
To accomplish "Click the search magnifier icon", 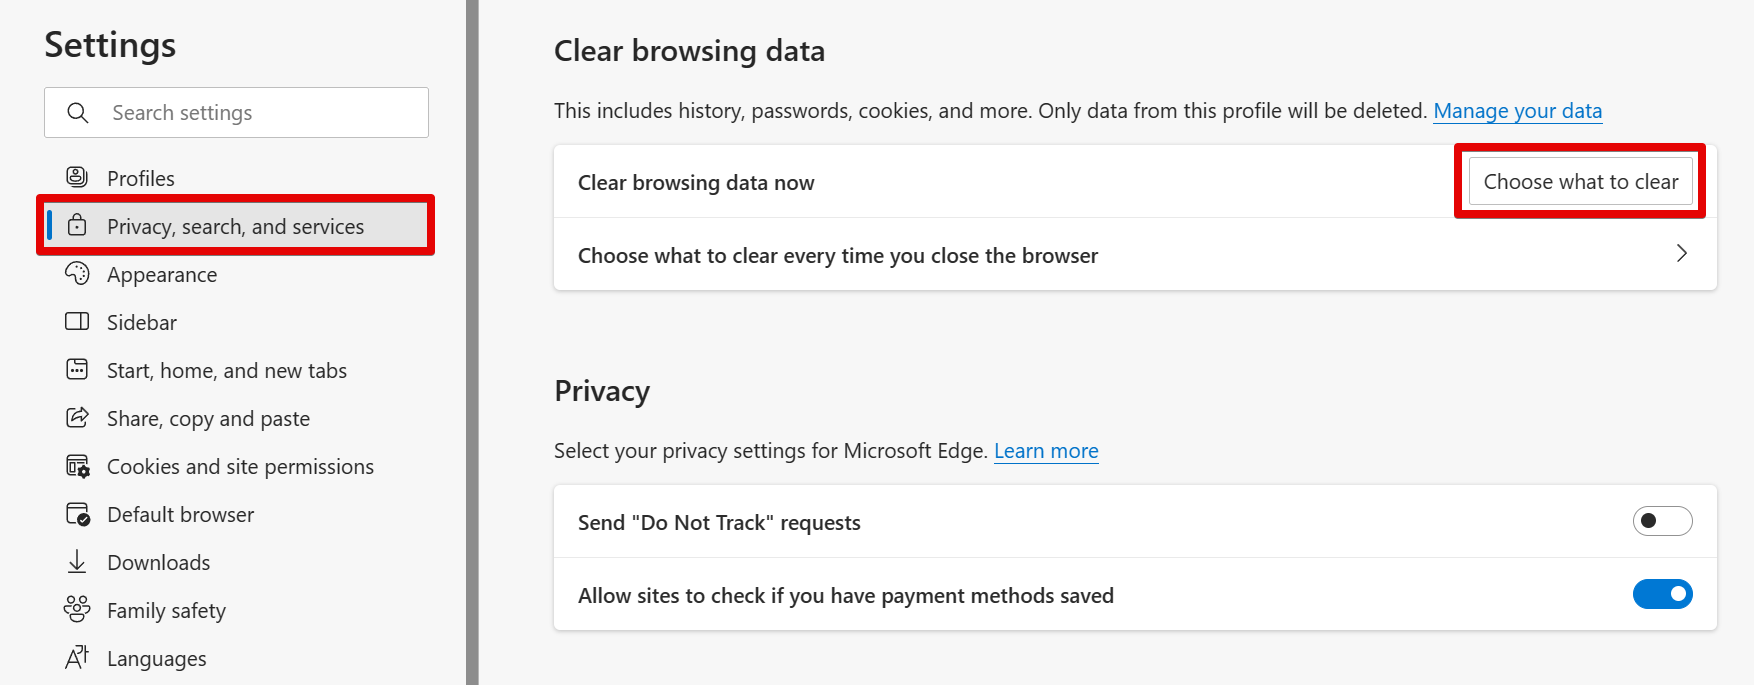I will (78, 113).
